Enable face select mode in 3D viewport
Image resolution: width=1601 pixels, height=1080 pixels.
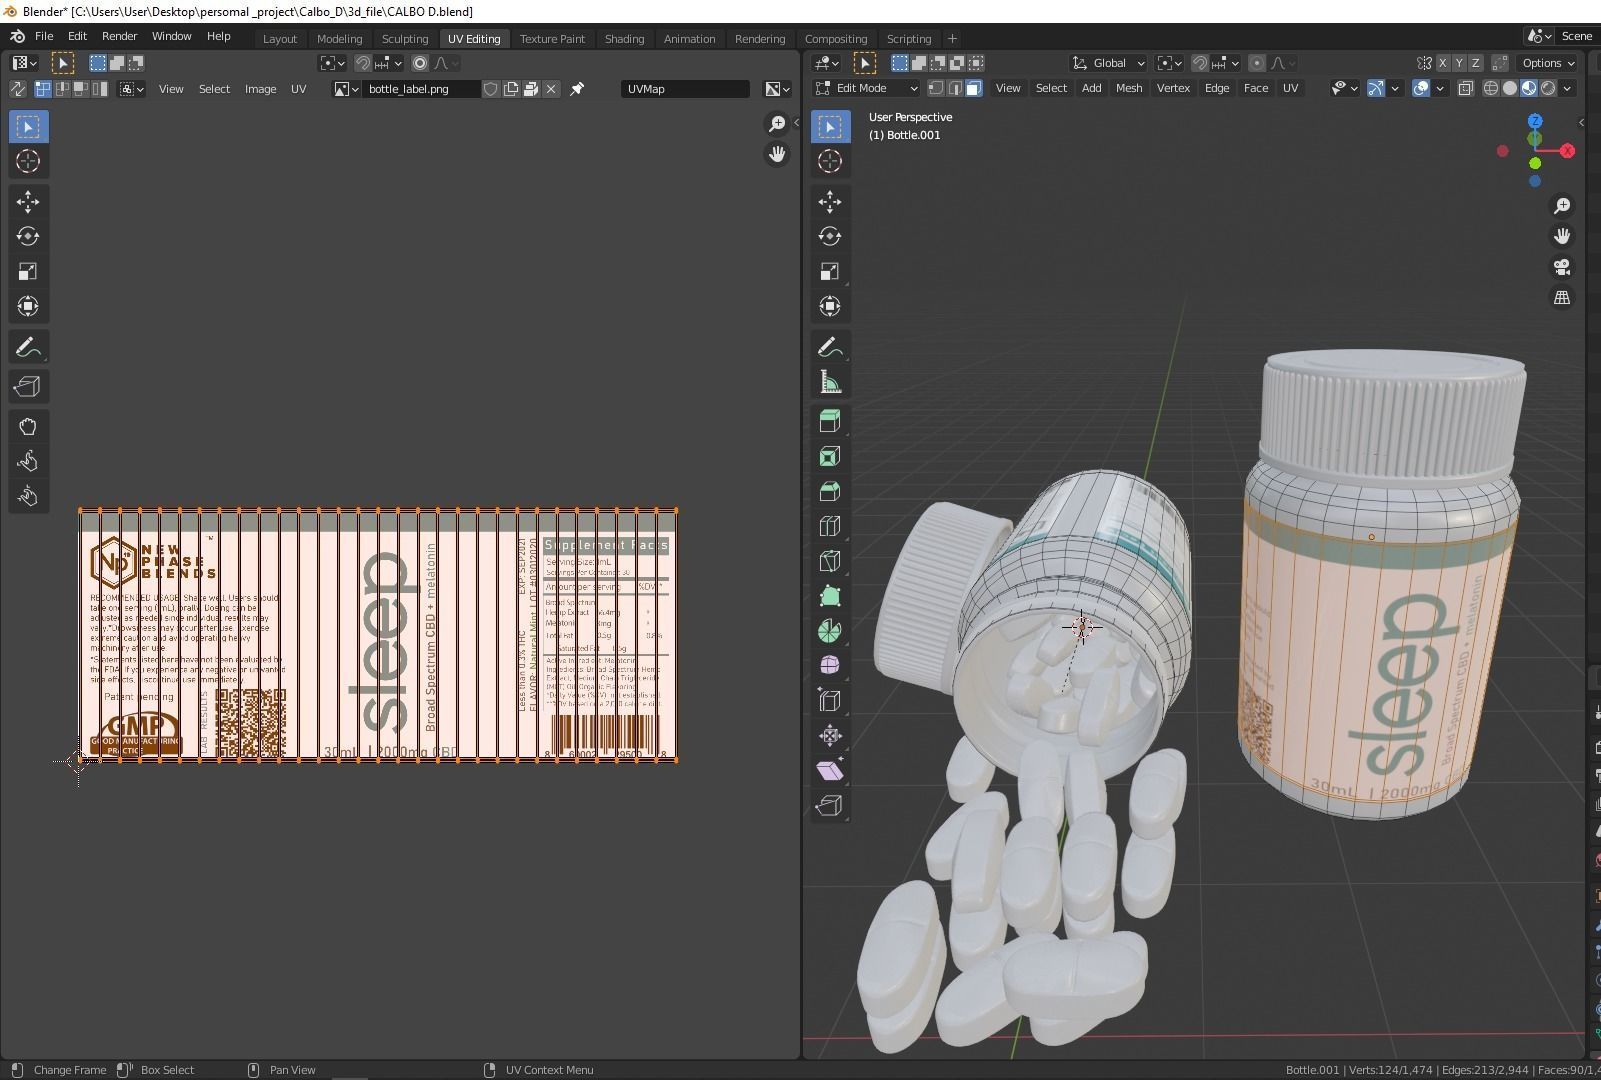pyautogui.click(x=973, y=88)
